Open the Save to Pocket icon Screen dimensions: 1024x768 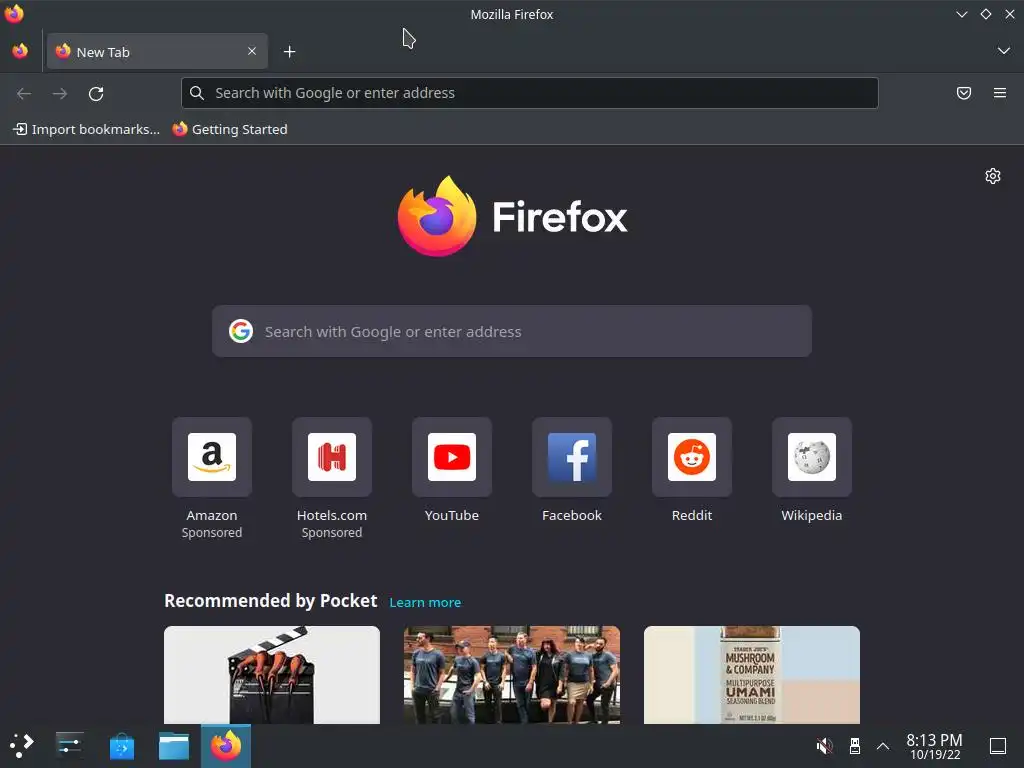click(963, 93)
